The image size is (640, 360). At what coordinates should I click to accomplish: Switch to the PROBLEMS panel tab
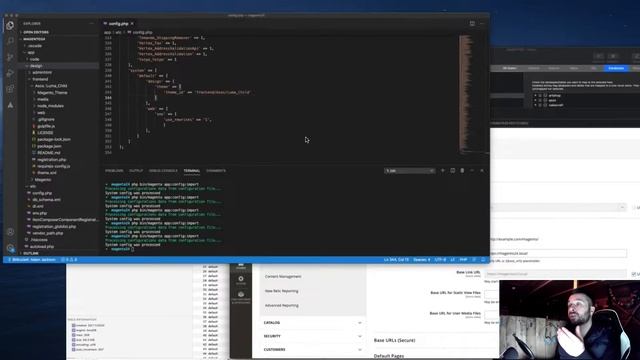click(x=114, y=171)
